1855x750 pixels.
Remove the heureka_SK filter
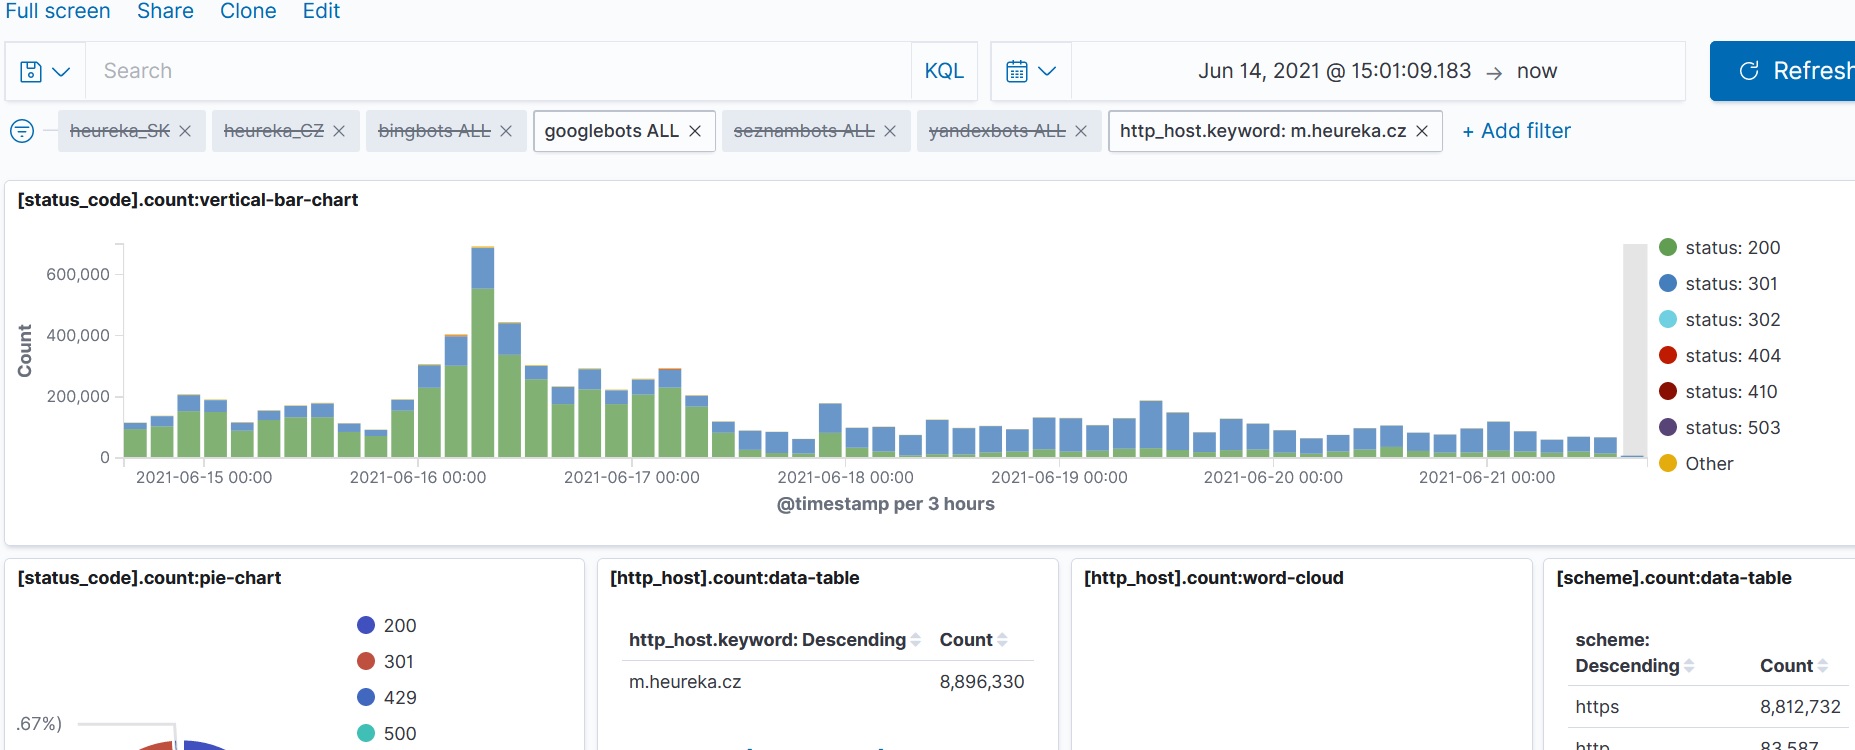(185, 131)
